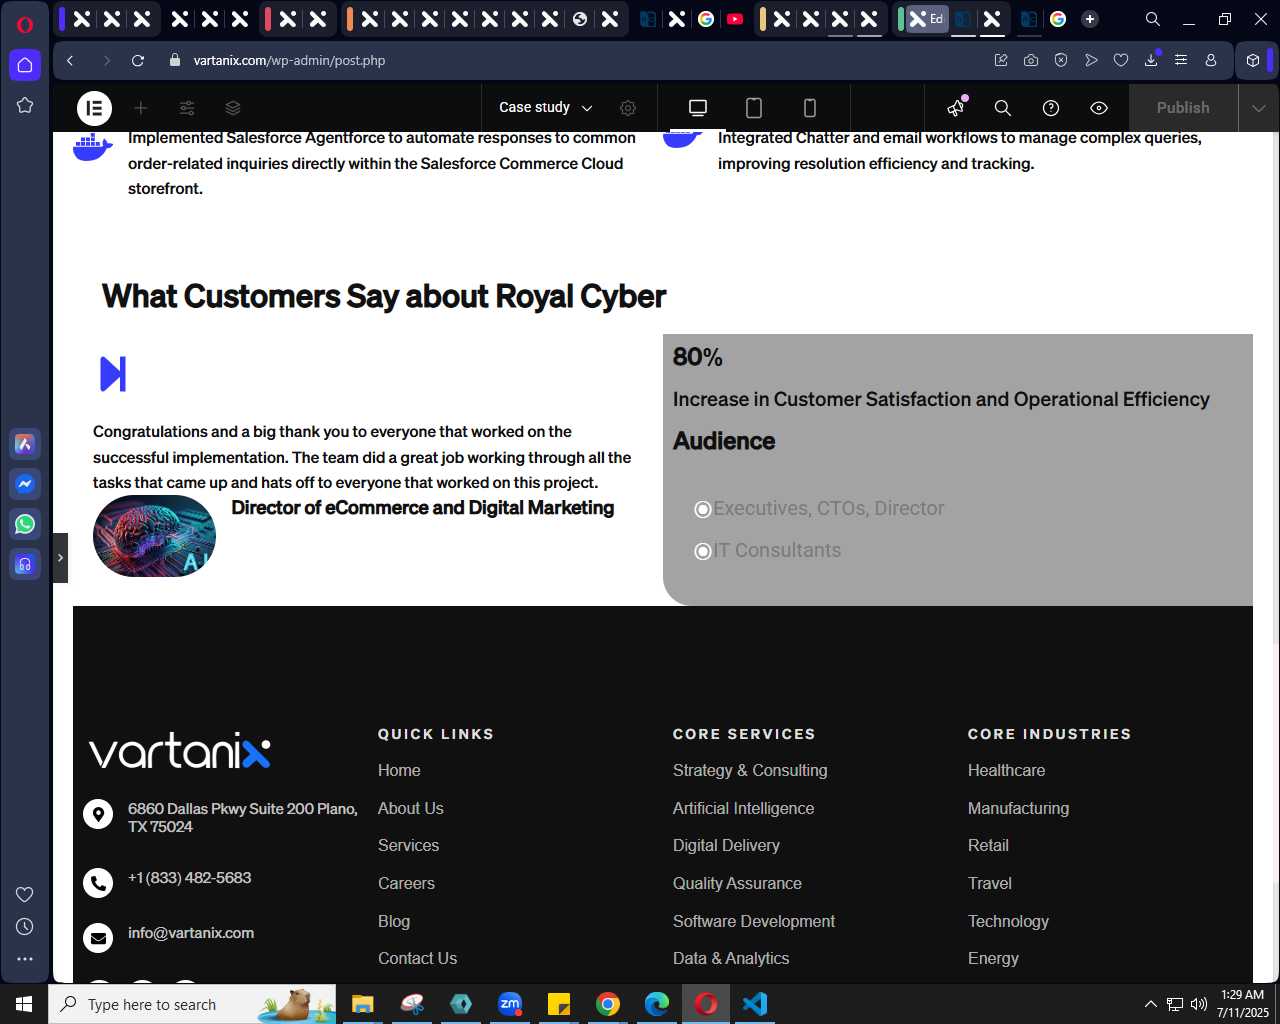Open Site Settings sliders icon
The image size is (1280, 1024).
click(x=187, y=108)
